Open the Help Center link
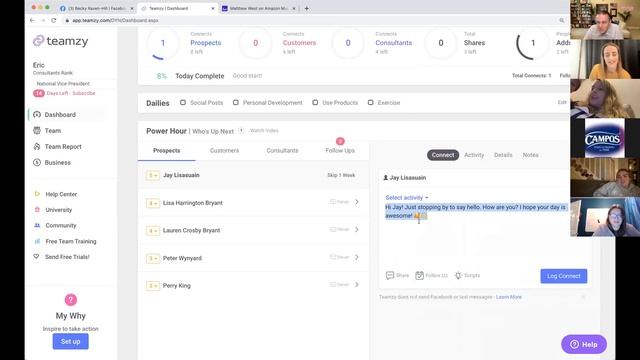The width and height of the screenshot is (640, 360). point(61,194)
